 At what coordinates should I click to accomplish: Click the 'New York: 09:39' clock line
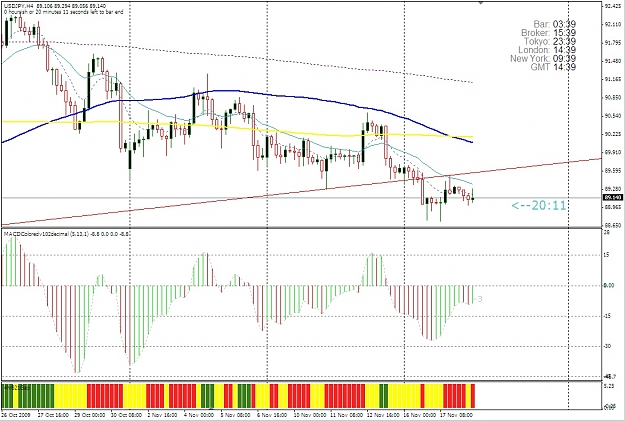point(543,59)
